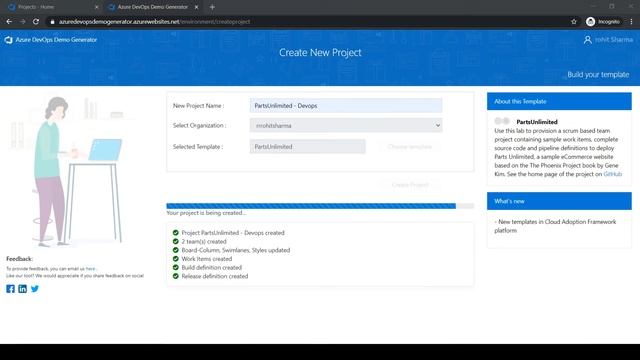
Task: Click the New Project Name field
Action: coord(346,106)
